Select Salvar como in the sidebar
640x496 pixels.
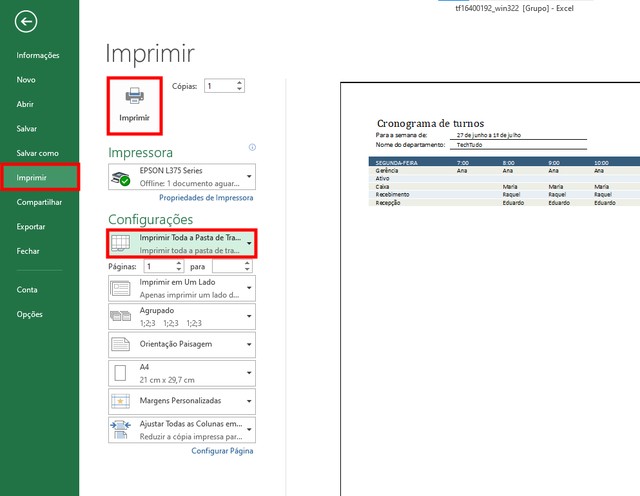[x=37, y=153]
